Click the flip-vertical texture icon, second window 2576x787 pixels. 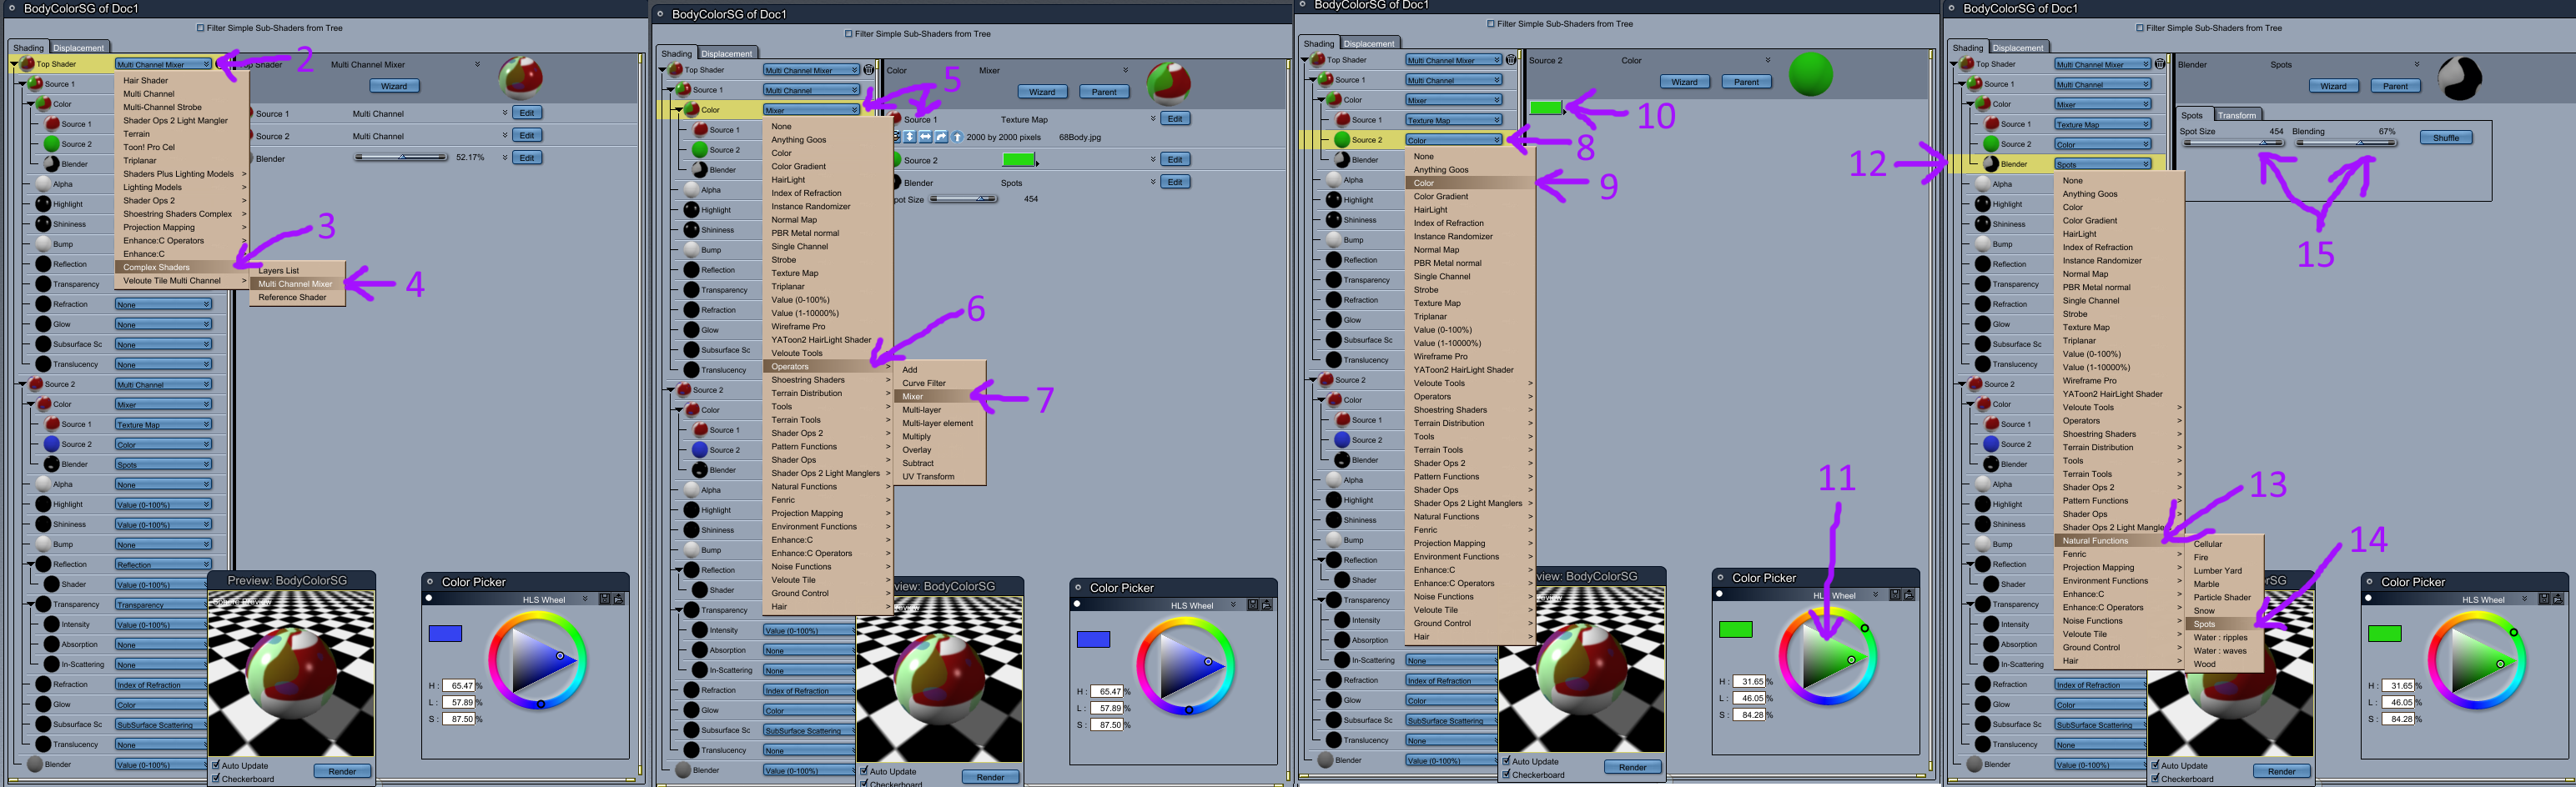909,137
